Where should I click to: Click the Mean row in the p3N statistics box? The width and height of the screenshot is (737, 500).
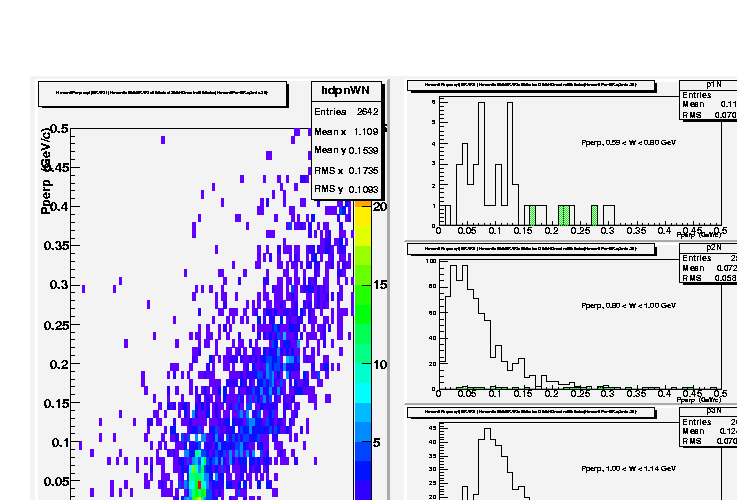pyautogui.click(x=709, y=431)
